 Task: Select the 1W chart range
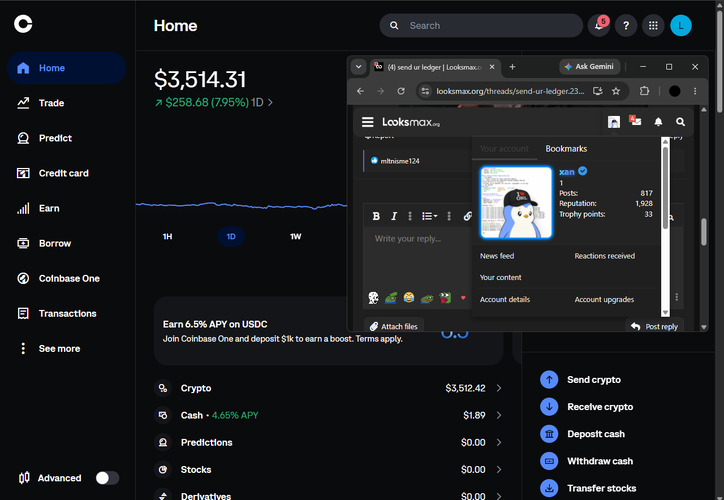(296, 236)
